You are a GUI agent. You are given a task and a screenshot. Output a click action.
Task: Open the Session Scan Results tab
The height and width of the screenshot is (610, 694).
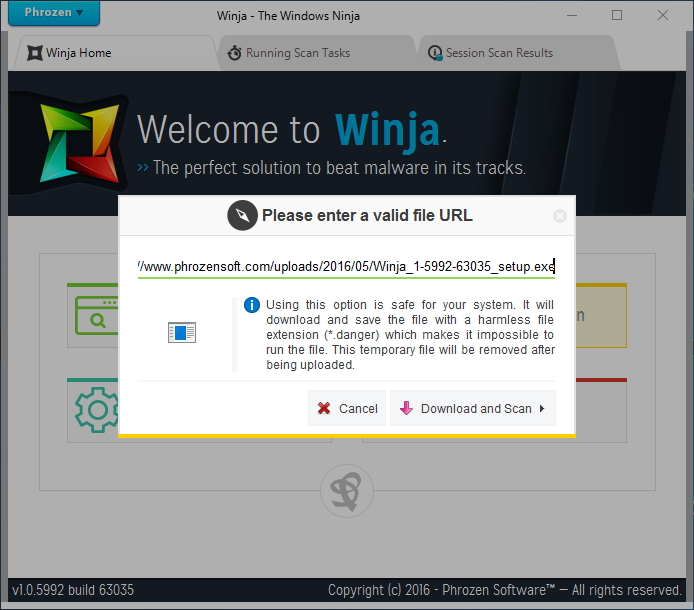[517, 53]
